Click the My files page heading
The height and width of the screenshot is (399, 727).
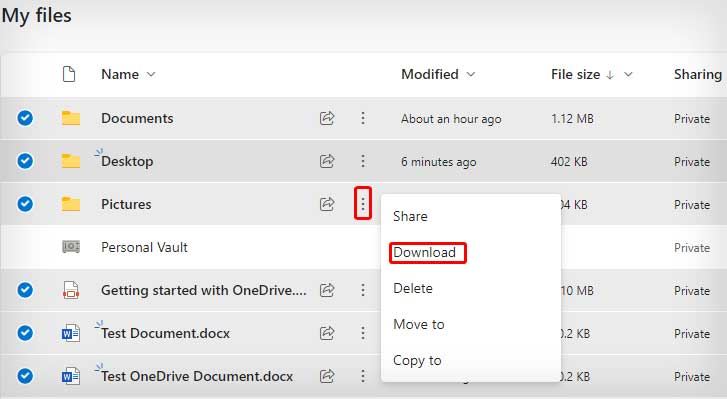(x=36, y=16)
